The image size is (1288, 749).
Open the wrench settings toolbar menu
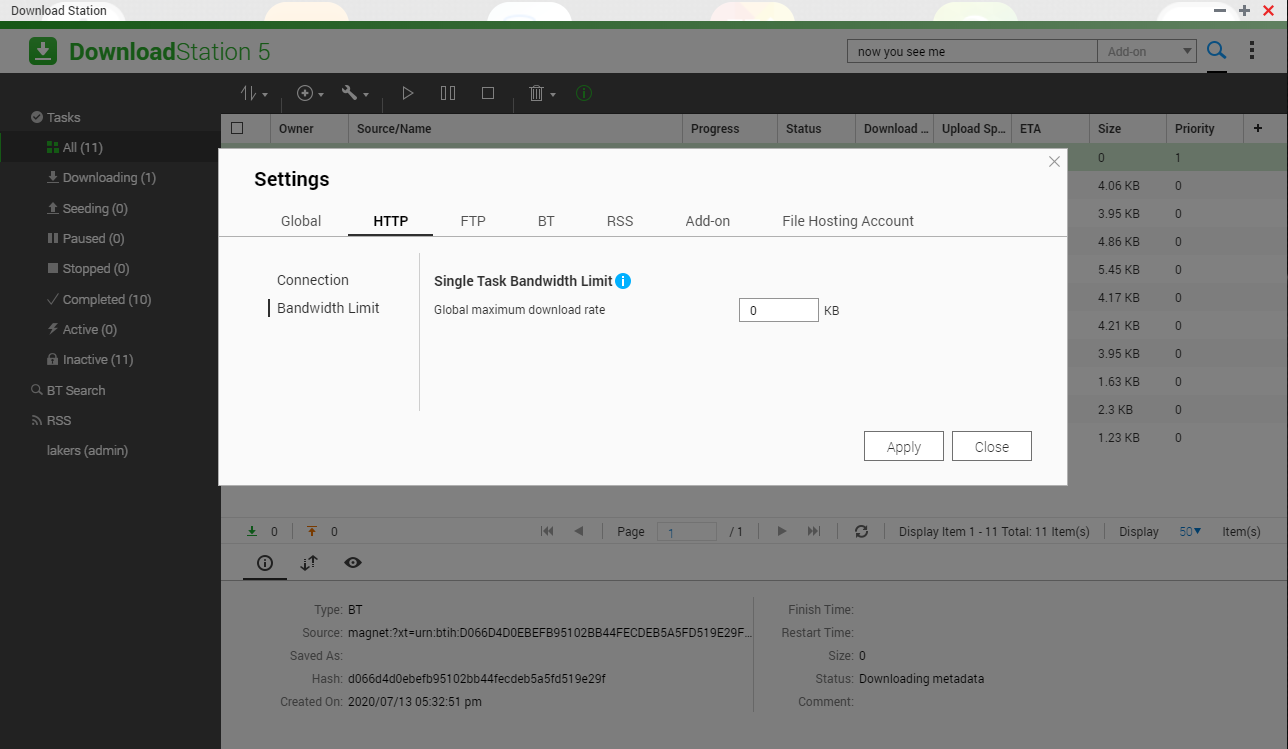click(355, 93)
